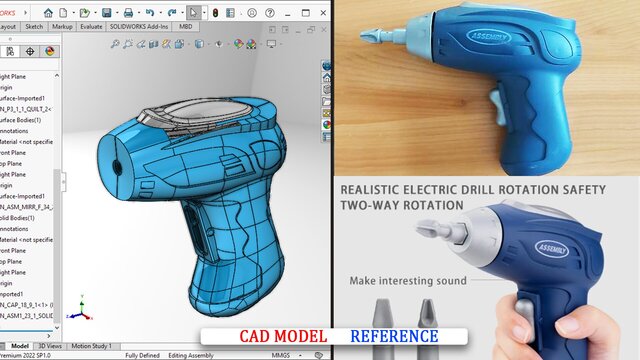Select Solid Bodies(1) in feature tree
640x360 pixels.
[x=17, y=218]
